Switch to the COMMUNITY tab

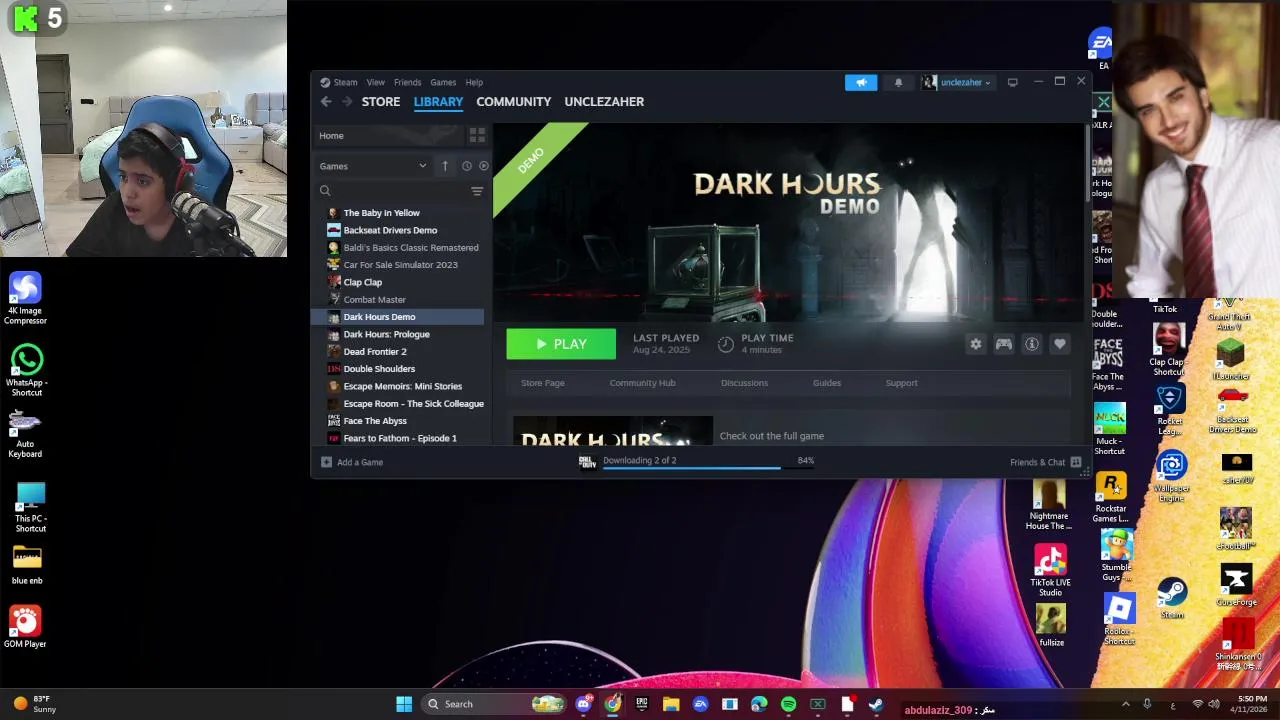coord(514,102)
